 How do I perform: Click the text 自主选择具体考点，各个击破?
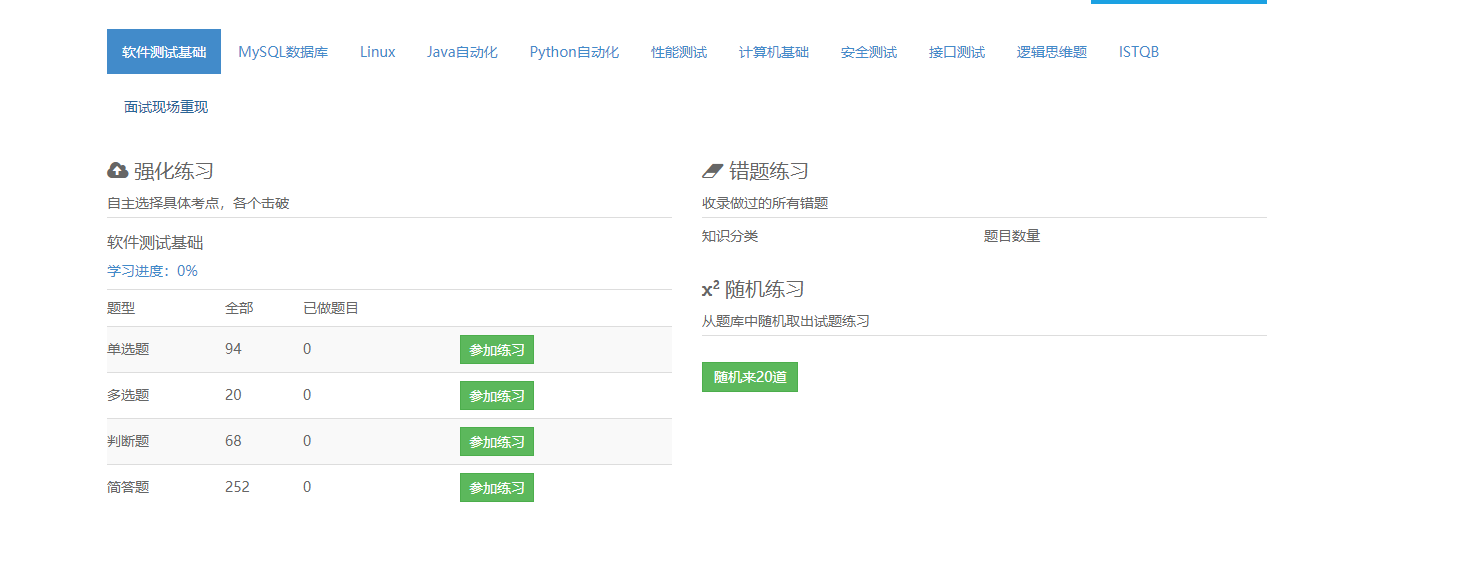198,203
